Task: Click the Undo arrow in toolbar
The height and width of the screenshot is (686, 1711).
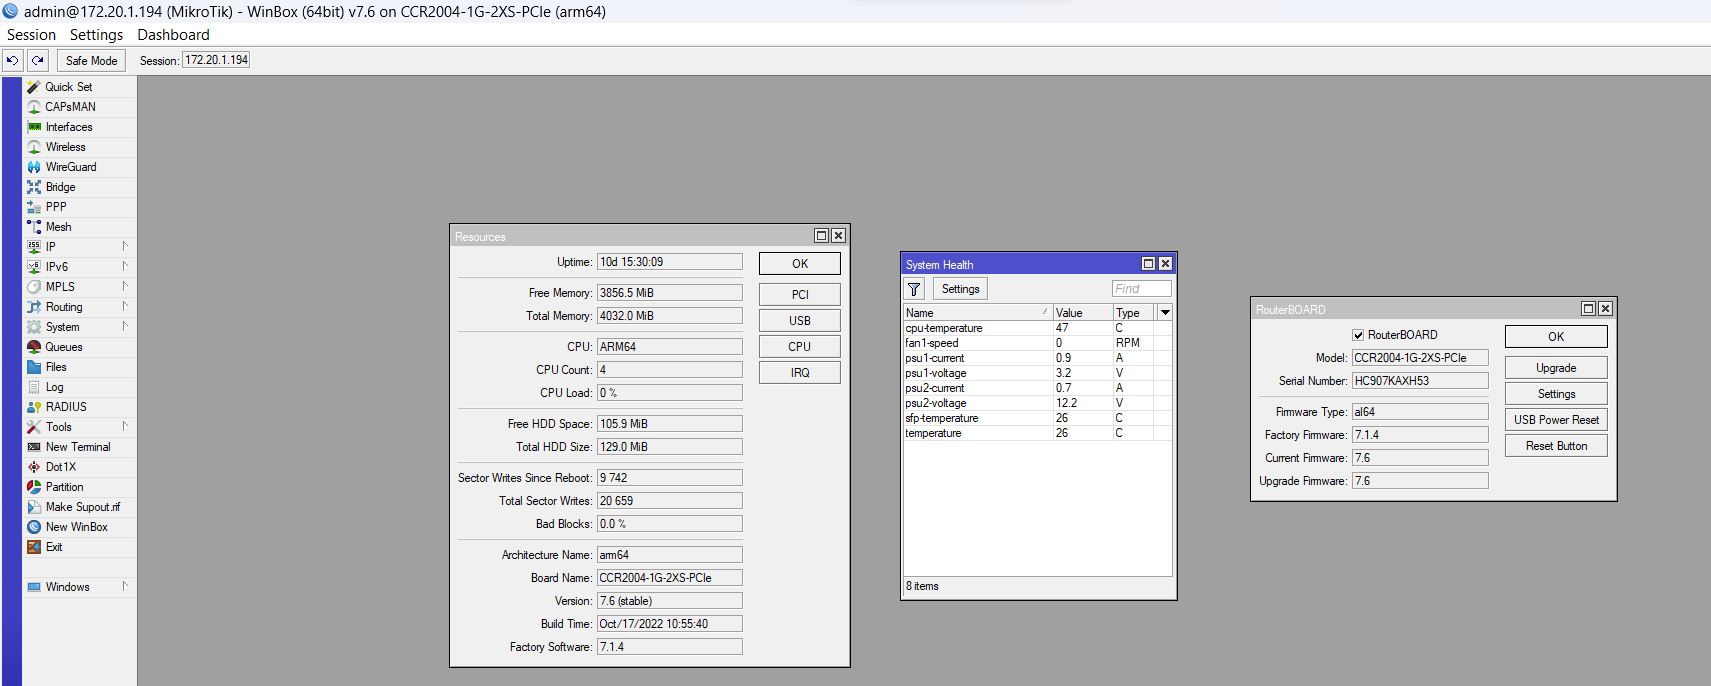Action: 12,61
